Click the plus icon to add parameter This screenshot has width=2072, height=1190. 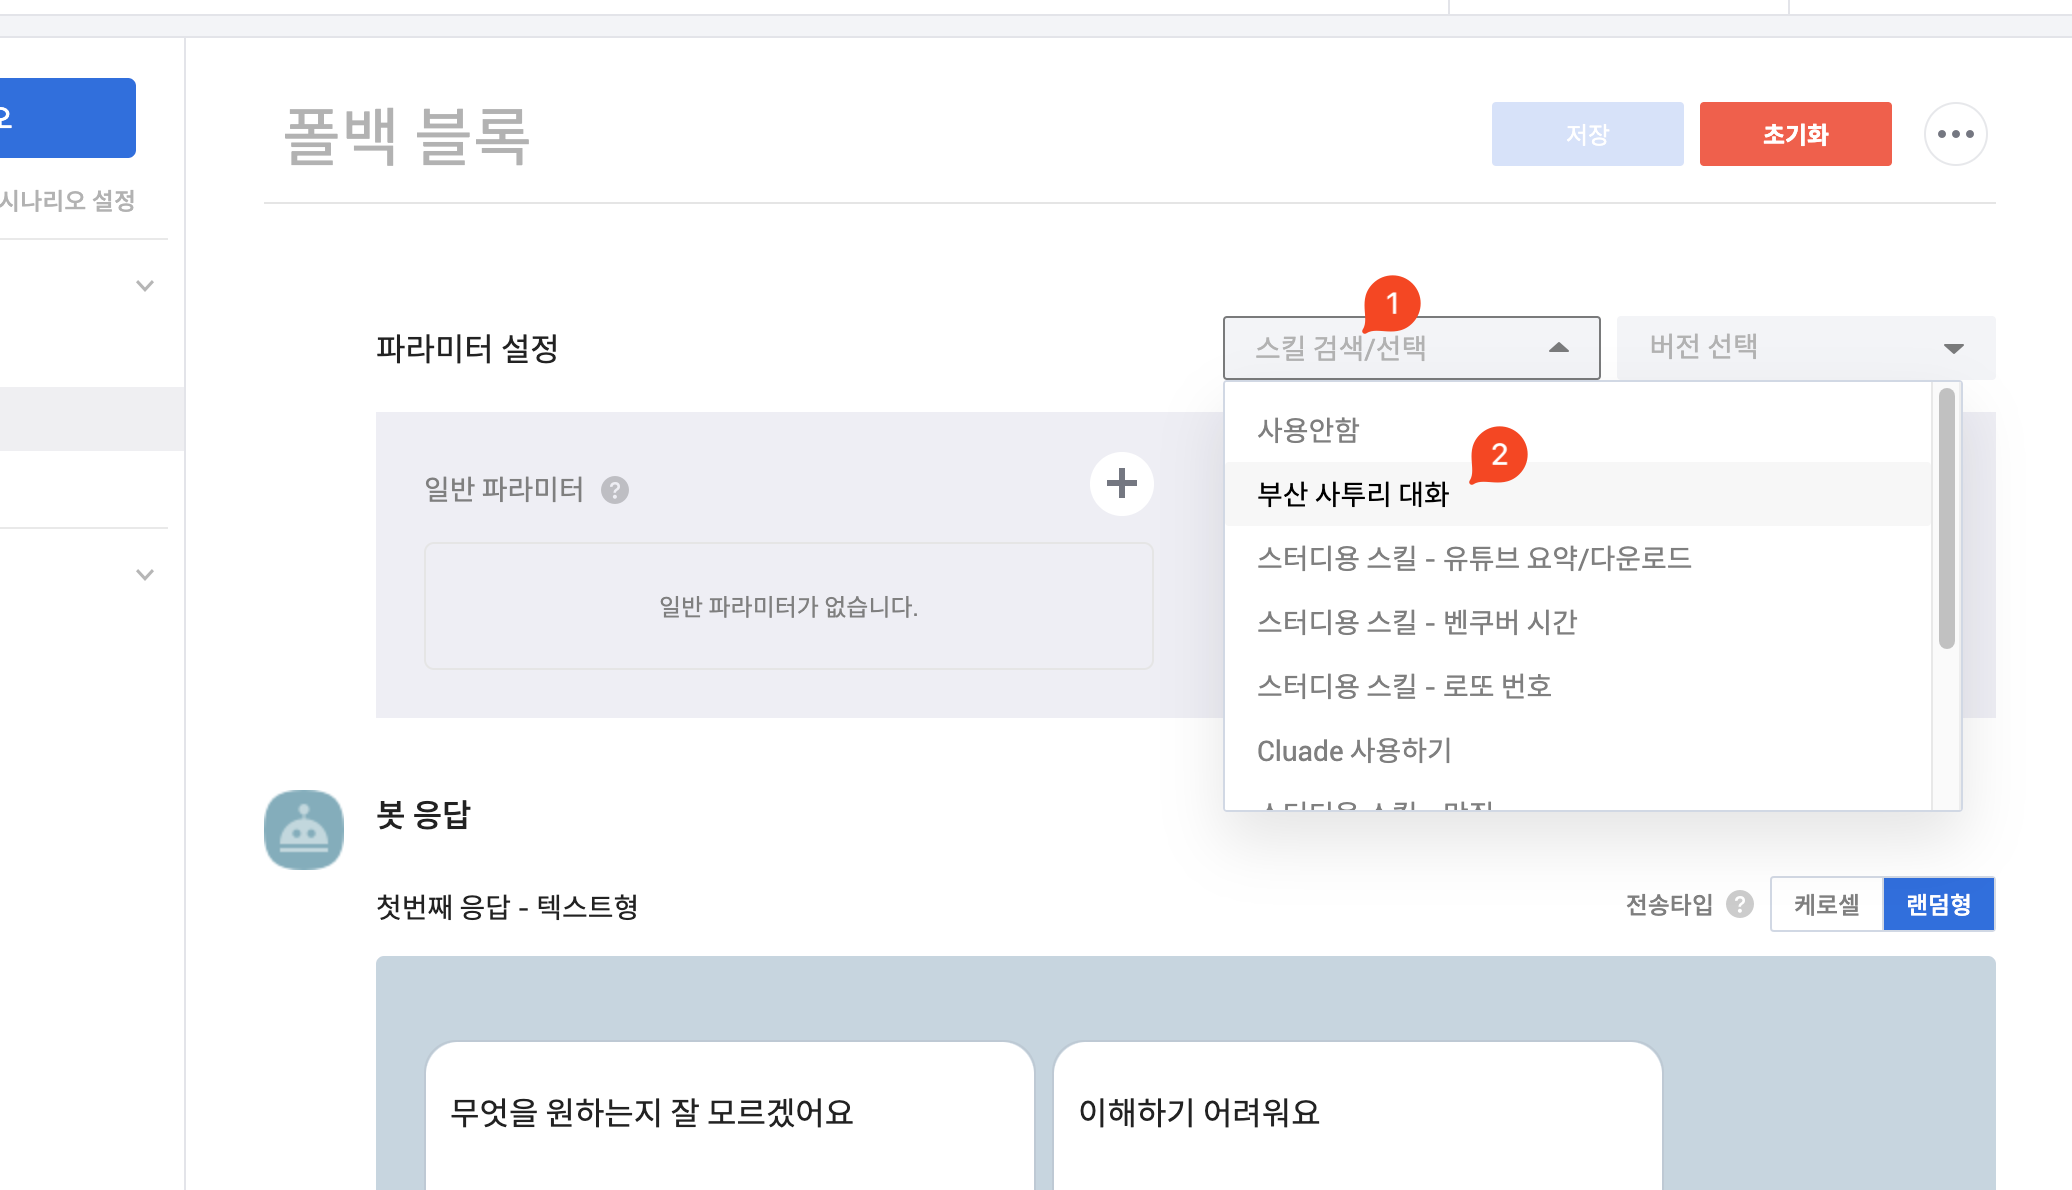point(1121,484)
